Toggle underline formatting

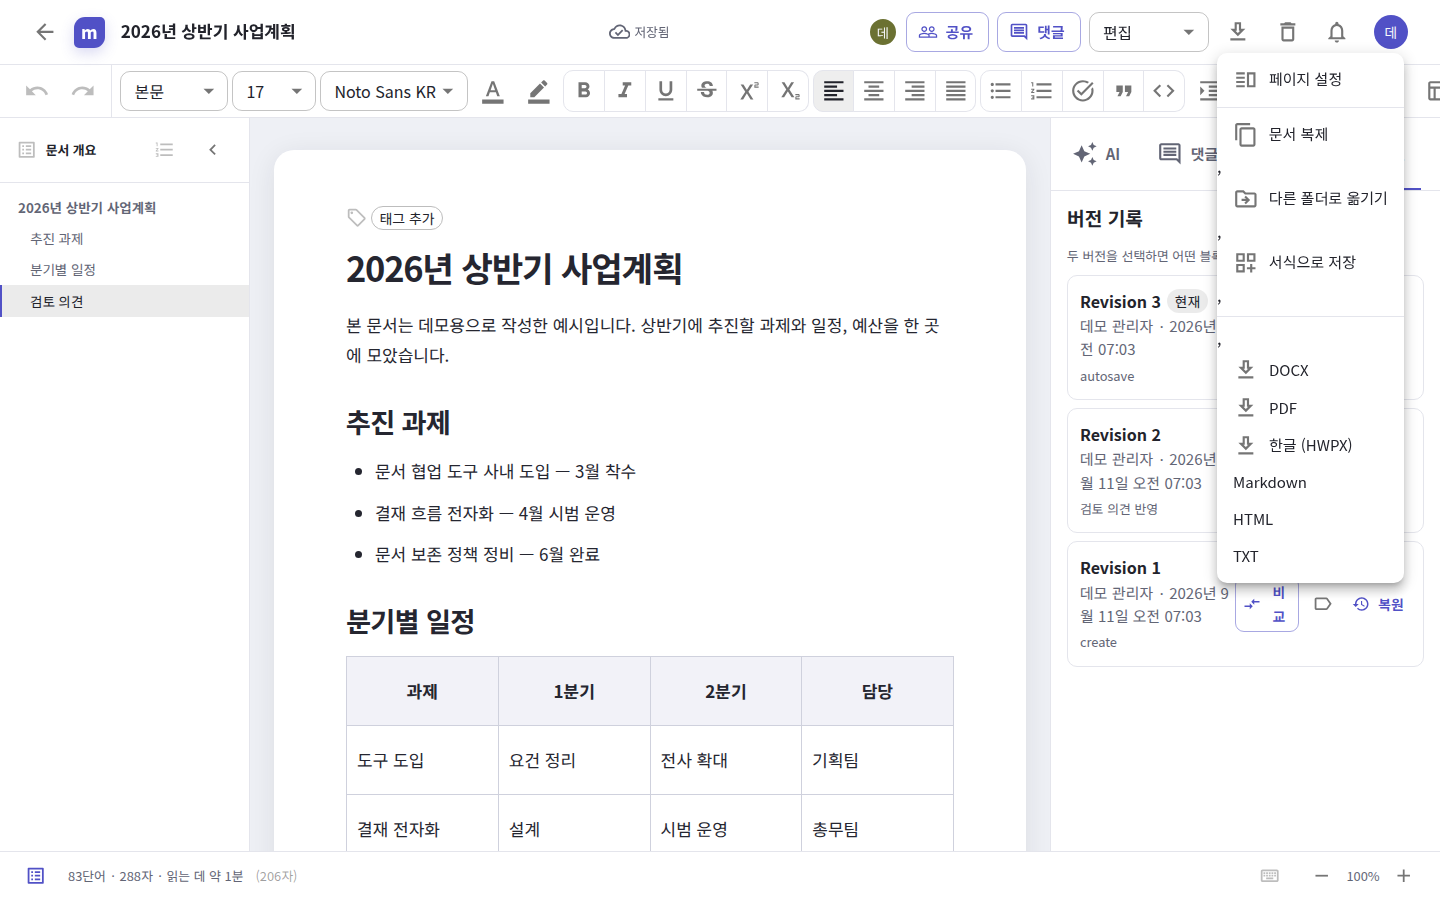click(x=666, y=91)
